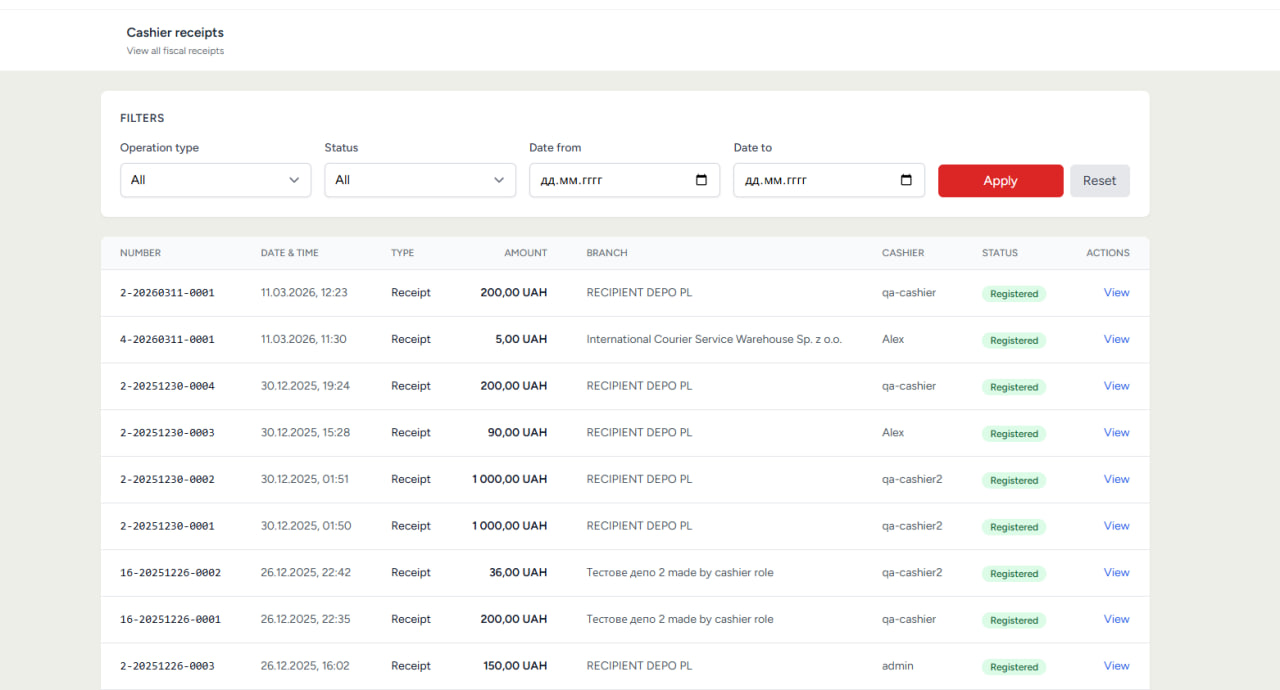Click the red Apply button
The height and width of the screenshot is (690, 1280).
[x=1000, y=181]
